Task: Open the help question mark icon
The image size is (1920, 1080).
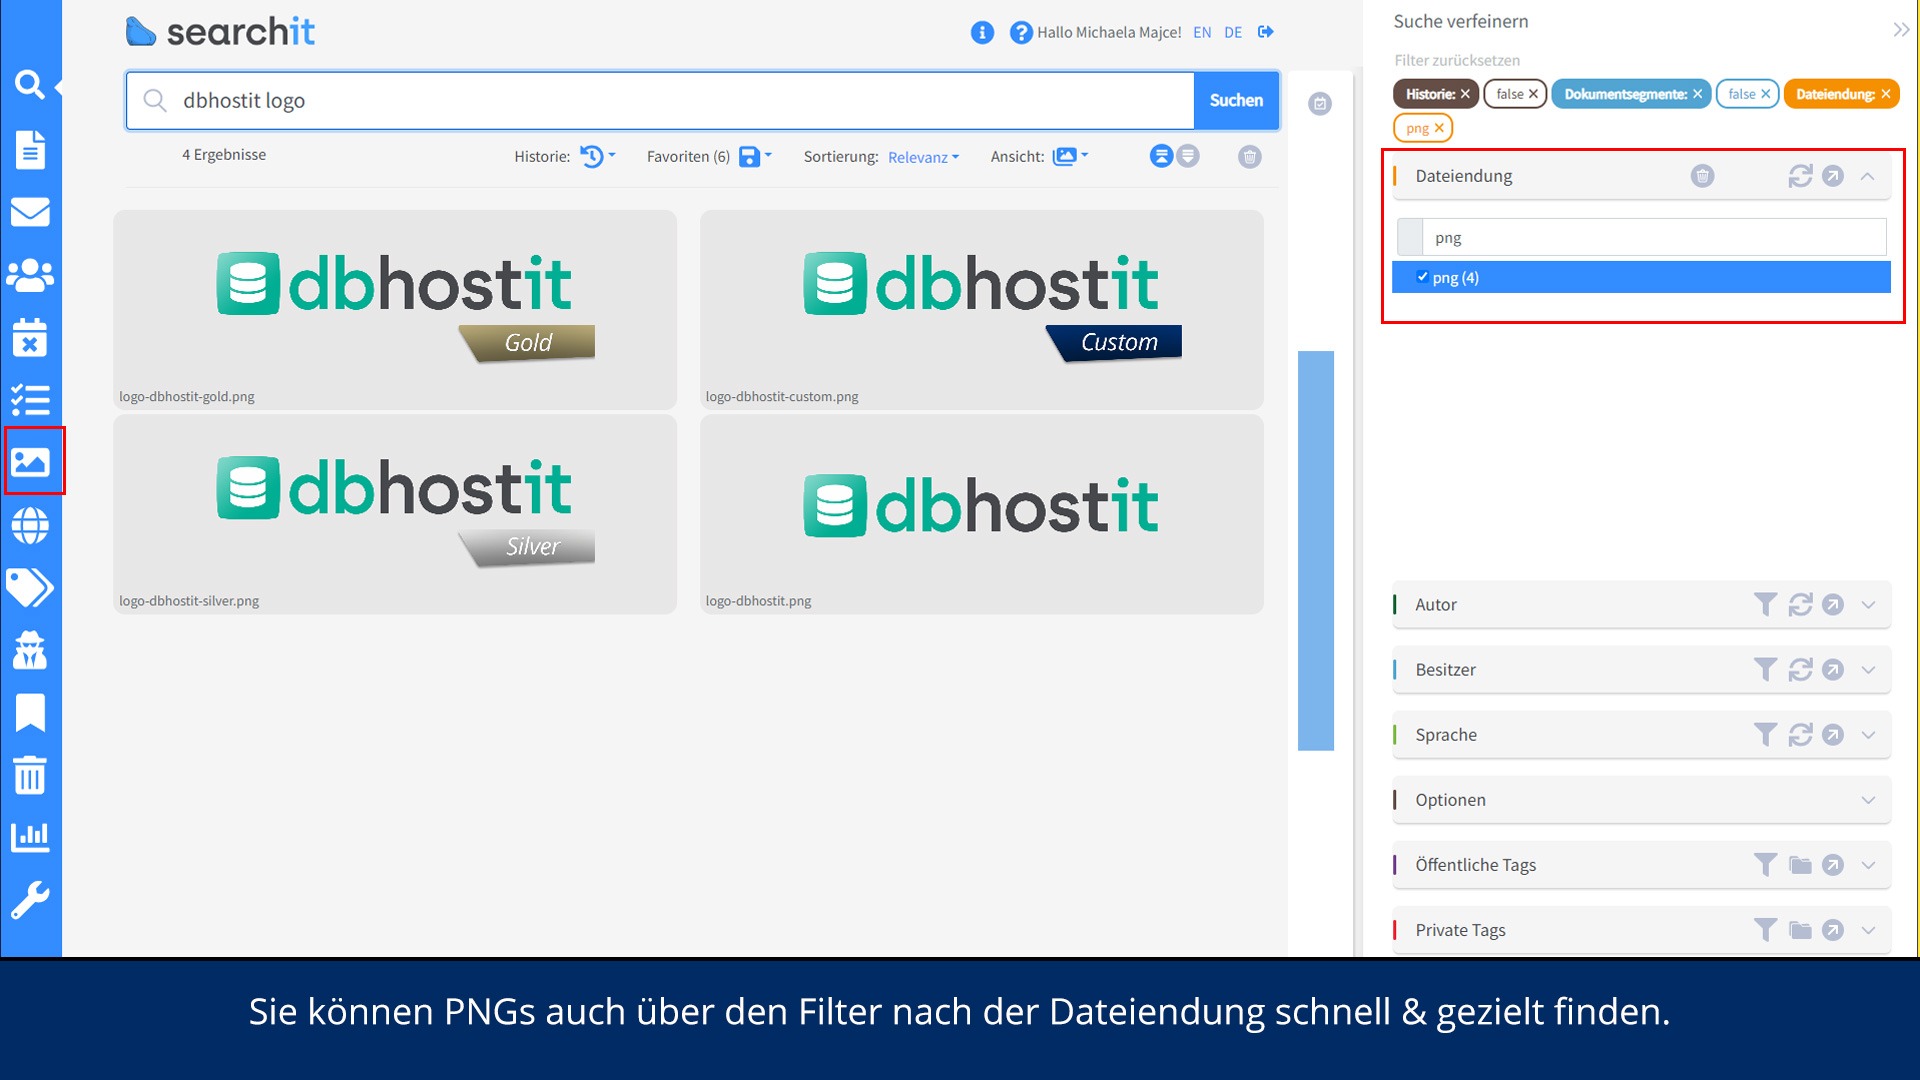Action: (x=1020, y=32)
